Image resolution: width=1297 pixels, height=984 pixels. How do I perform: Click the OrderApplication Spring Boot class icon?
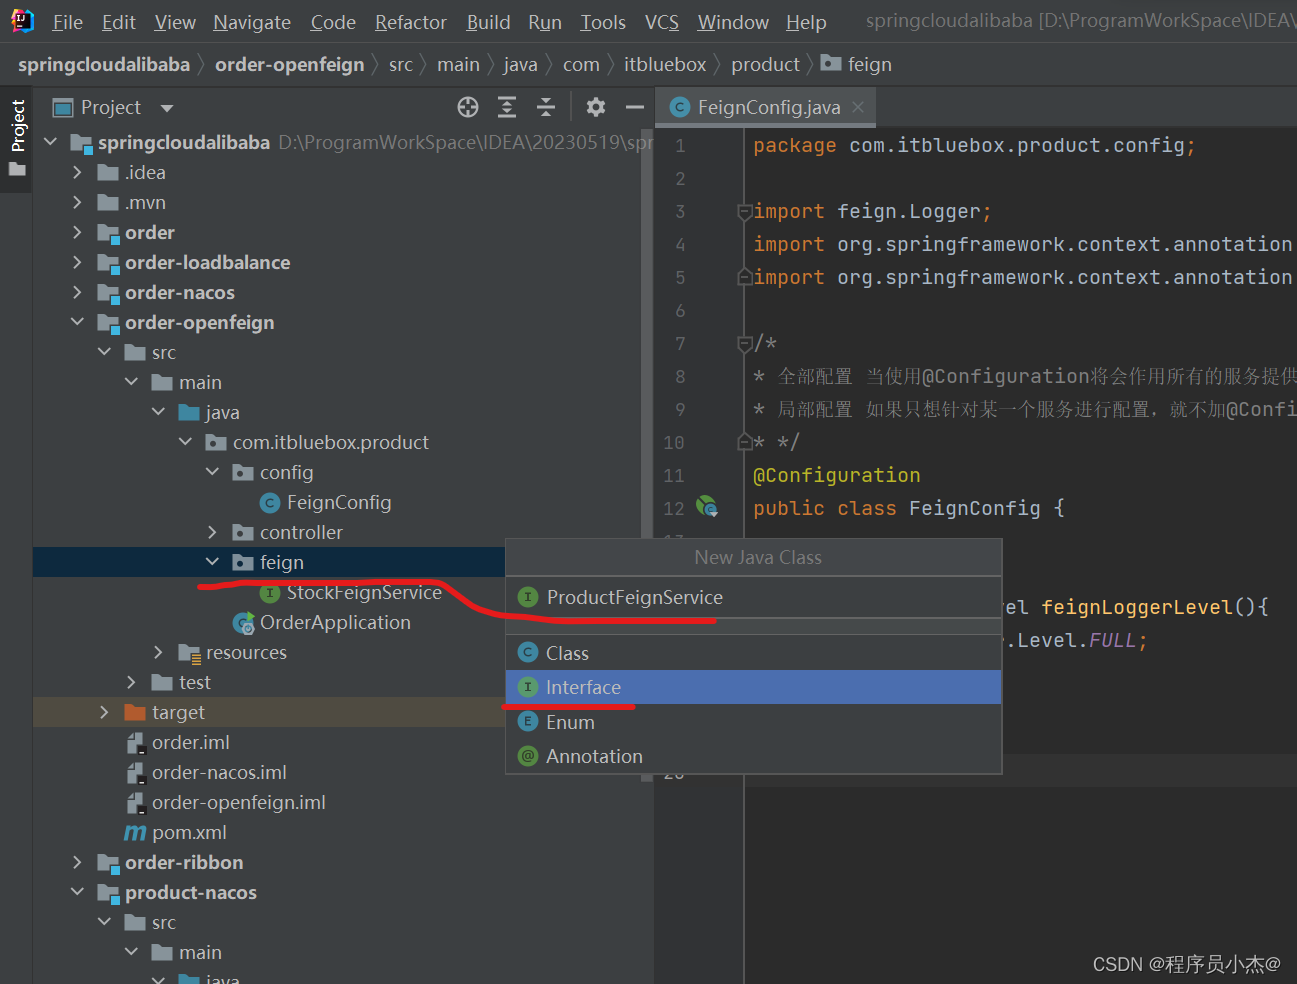coord(244,624)
